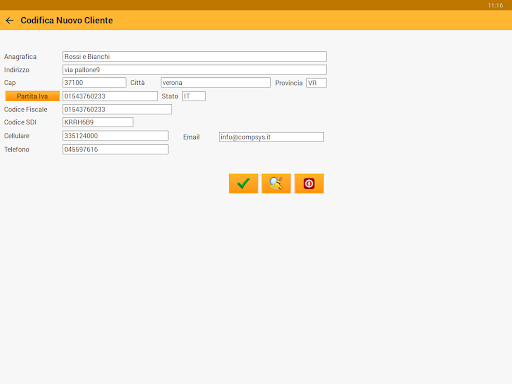Click the Email label

191,137
